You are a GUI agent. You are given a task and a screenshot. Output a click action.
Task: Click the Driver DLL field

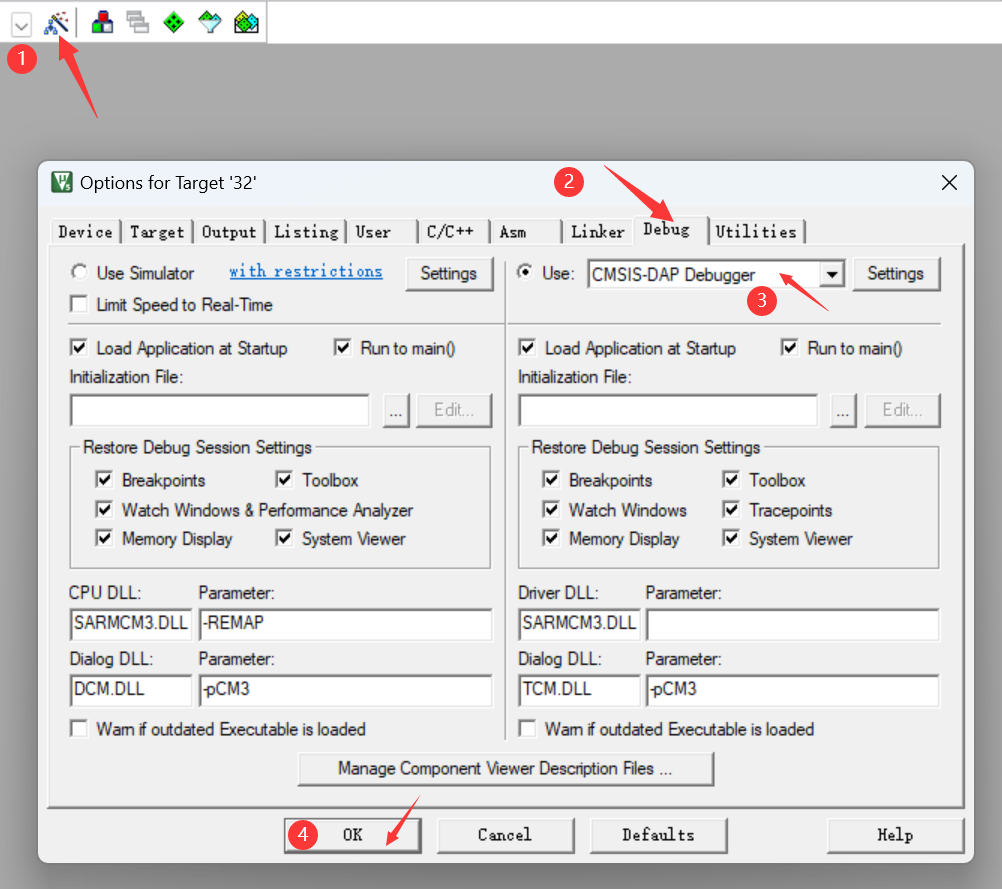580,624
